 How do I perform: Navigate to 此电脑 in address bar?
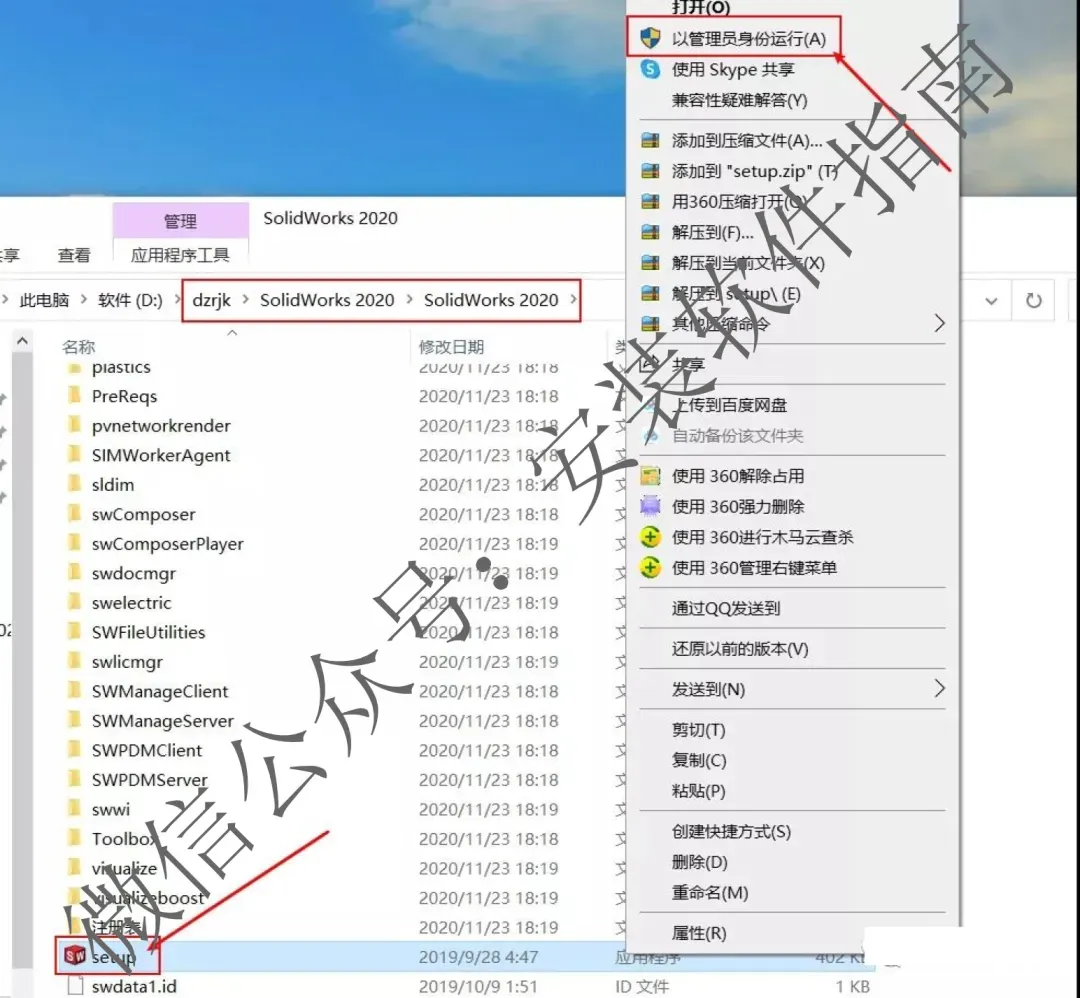coord(44,300)
